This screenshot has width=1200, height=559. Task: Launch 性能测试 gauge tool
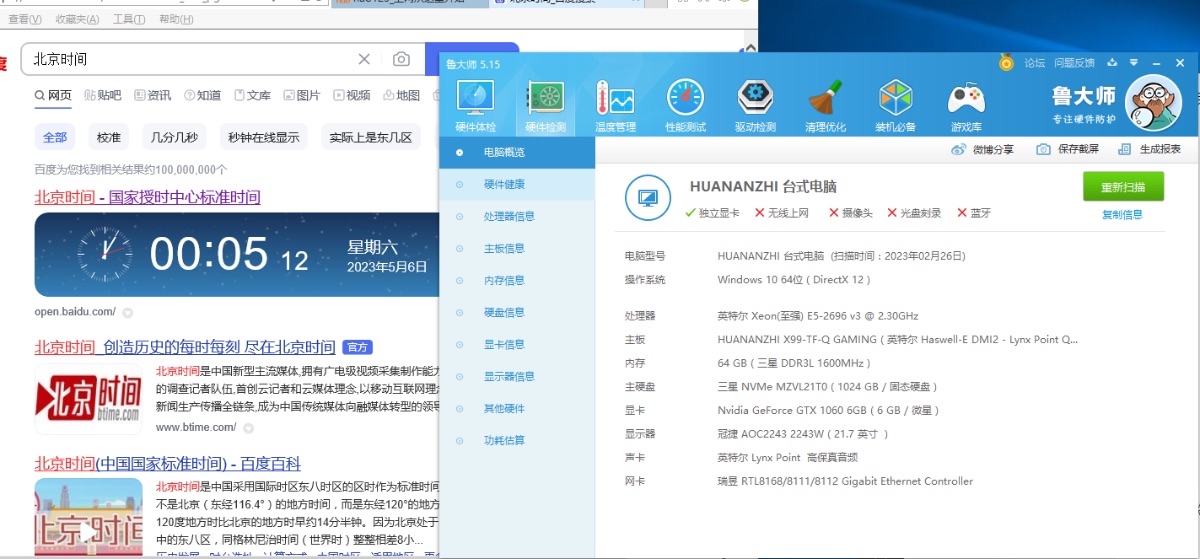point(685,107)
